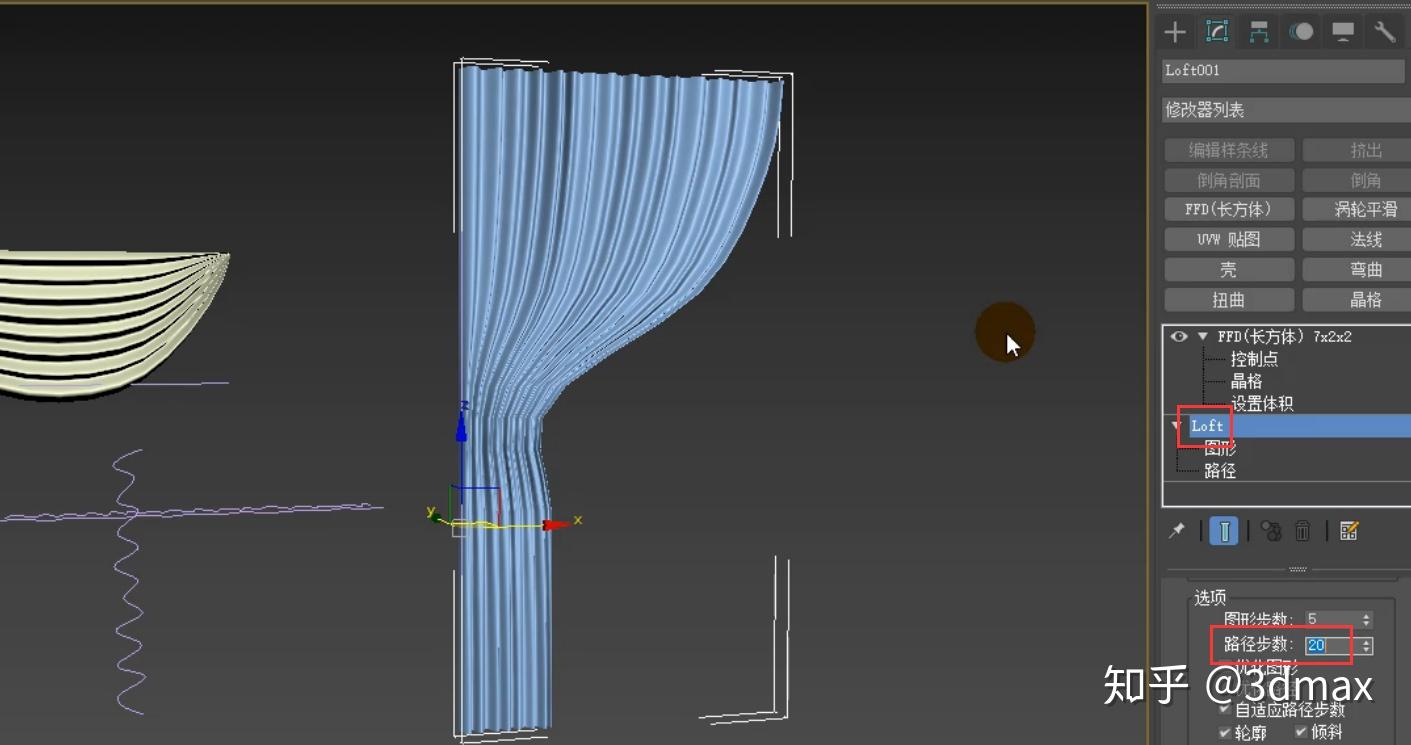
Task: Click make unique icon
Action: pos(1271,530)
